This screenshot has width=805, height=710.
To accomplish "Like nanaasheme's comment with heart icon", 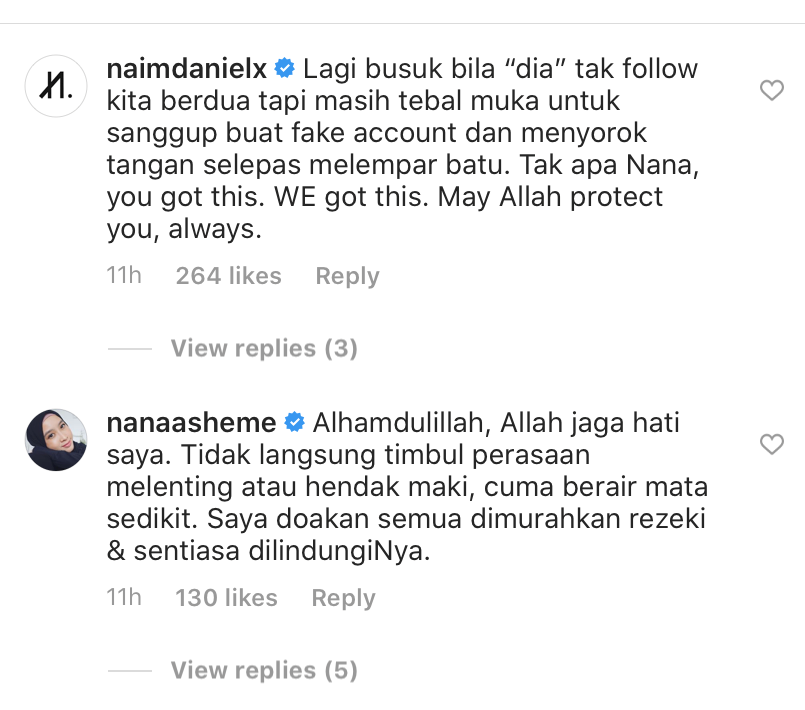I will pos(772,444).
